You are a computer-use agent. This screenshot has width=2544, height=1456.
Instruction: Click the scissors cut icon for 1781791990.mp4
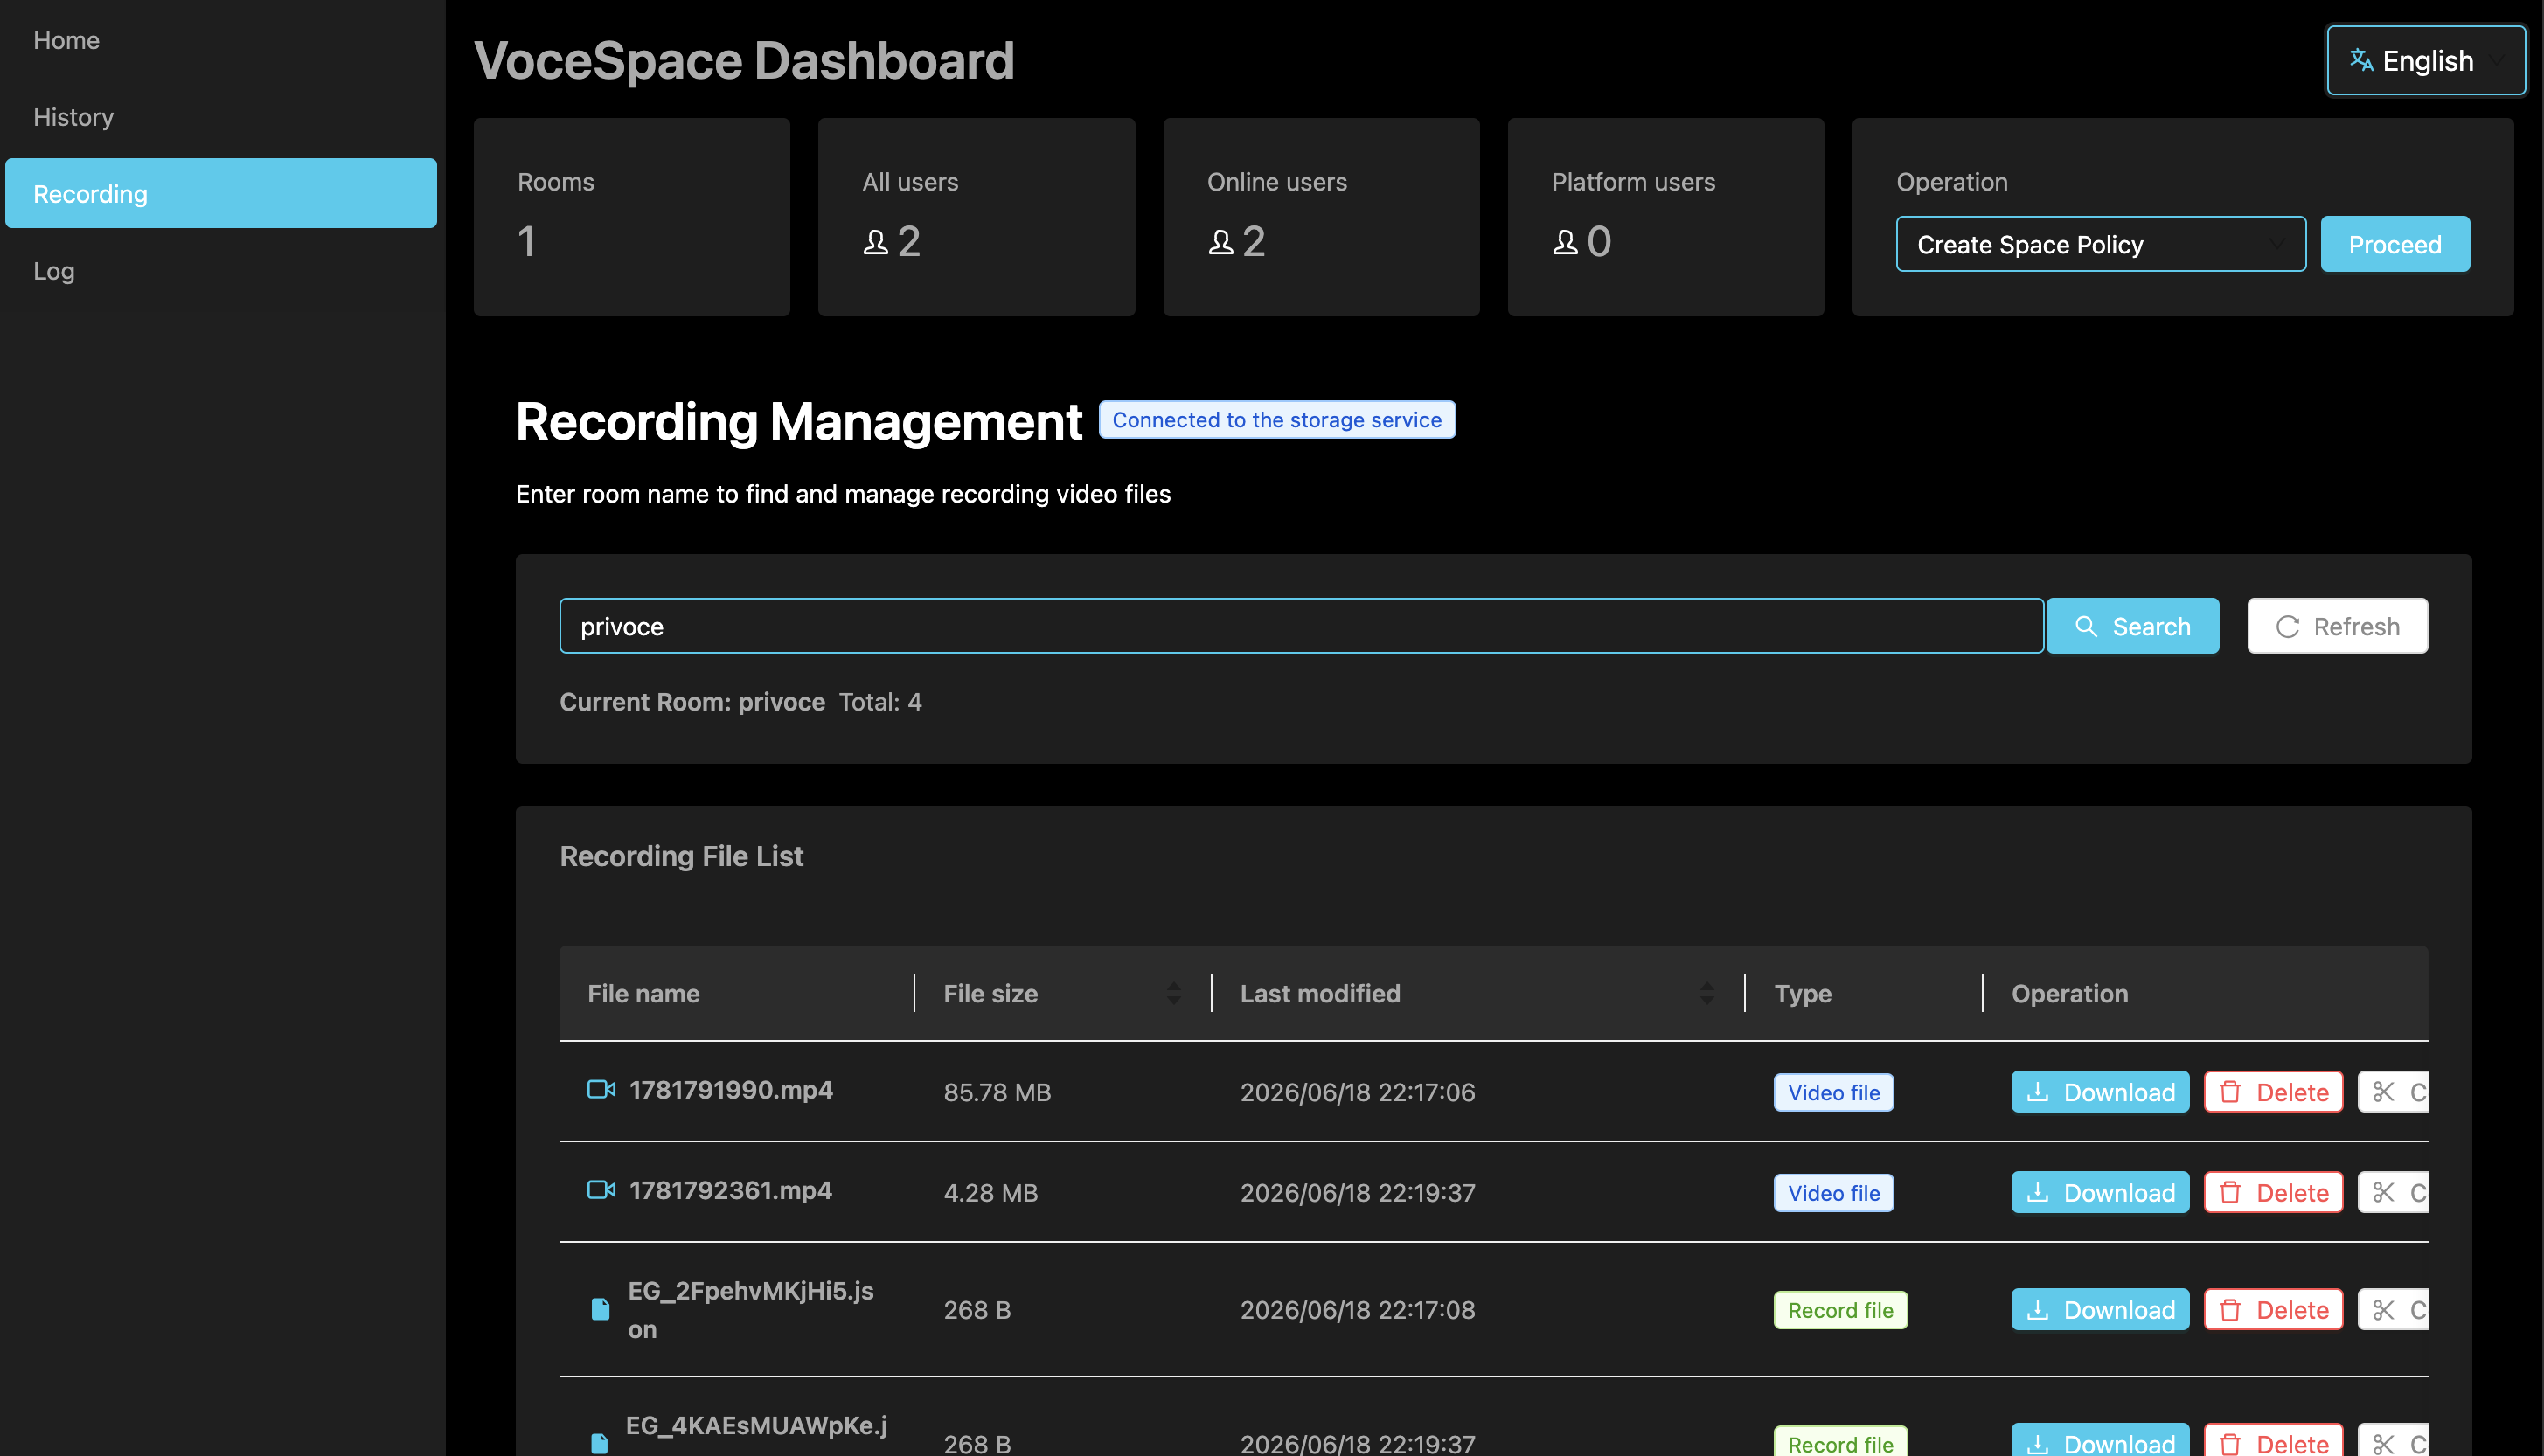[x=2383, y=1092]
